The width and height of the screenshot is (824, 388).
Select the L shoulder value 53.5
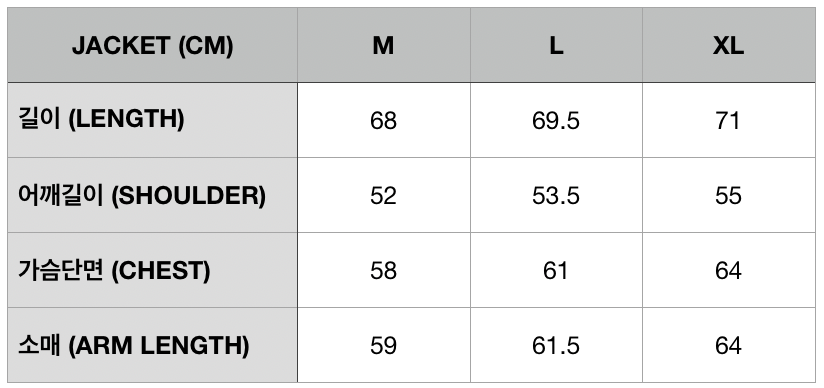click(x=556, y=196)
